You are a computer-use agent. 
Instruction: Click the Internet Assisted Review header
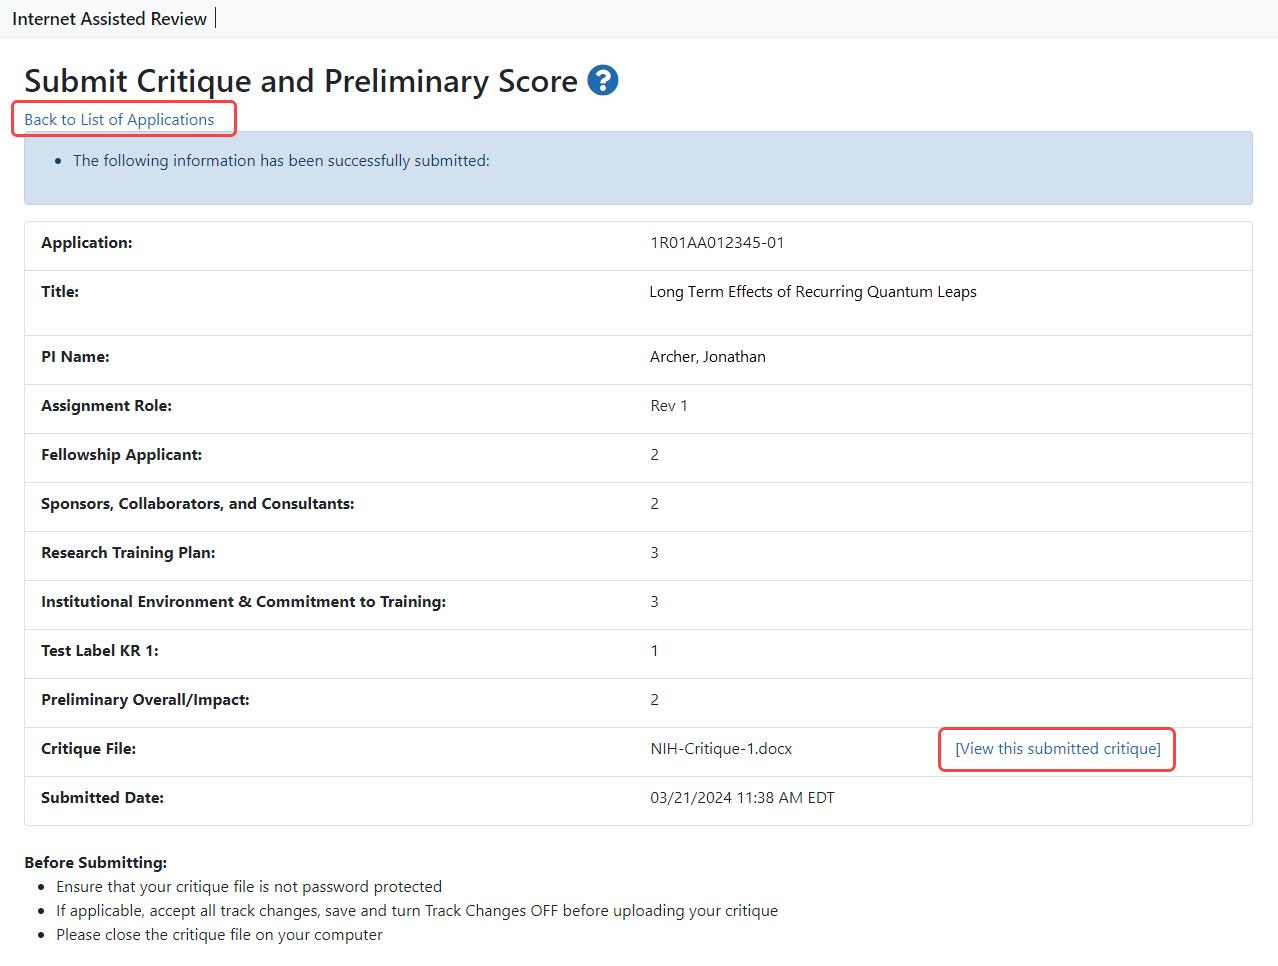(109, 19)
